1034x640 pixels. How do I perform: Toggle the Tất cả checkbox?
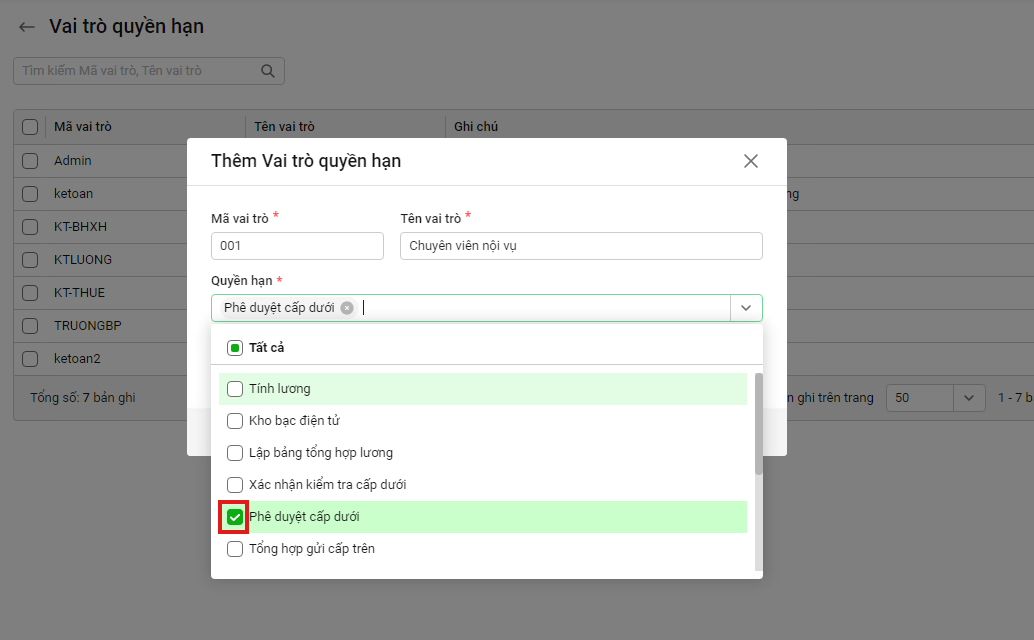tap(235, 348)
